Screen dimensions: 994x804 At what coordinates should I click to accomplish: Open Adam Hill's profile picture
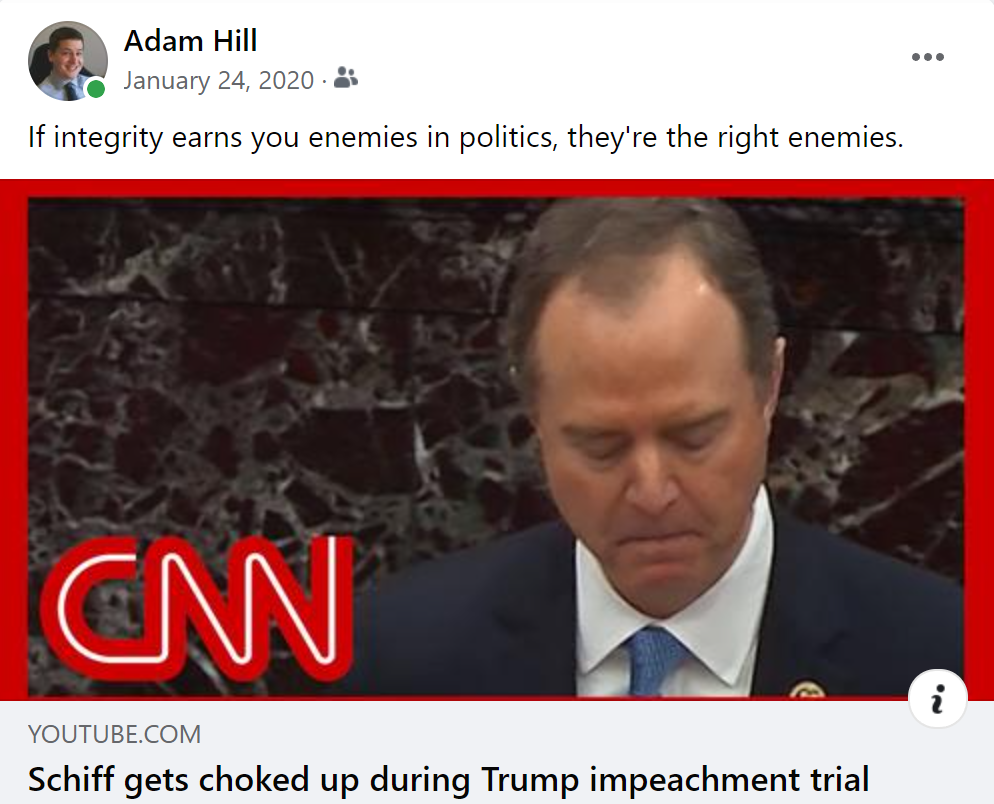(68, 61)
